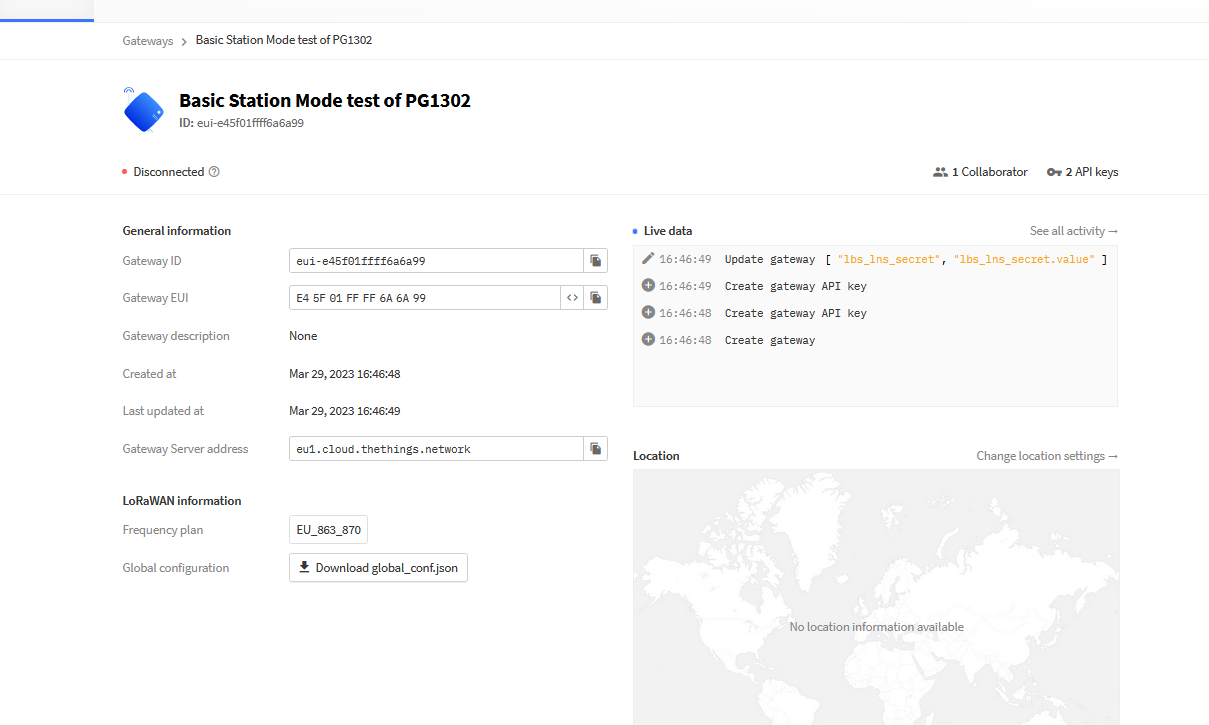Select the Create gateway event row

[x=875, y=340]
